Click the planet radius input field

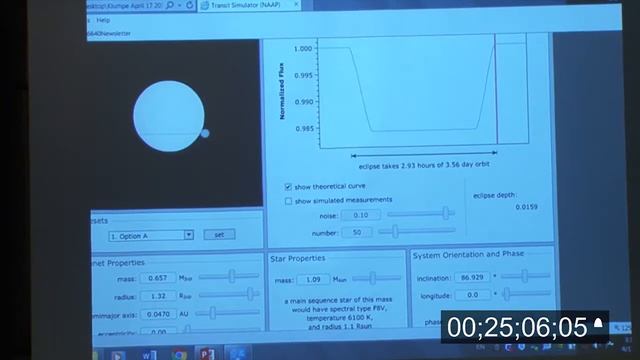click(158, 296)
